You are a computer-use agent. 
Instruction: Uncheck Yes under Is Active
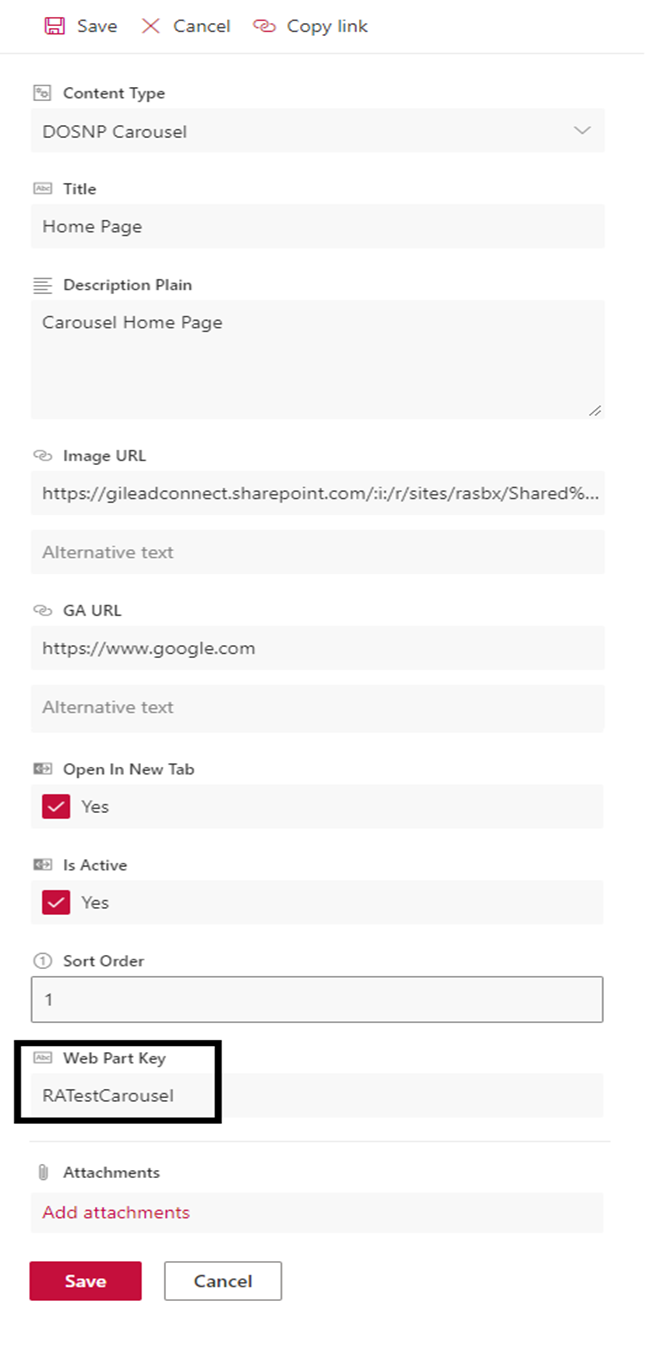click(56, 902)
